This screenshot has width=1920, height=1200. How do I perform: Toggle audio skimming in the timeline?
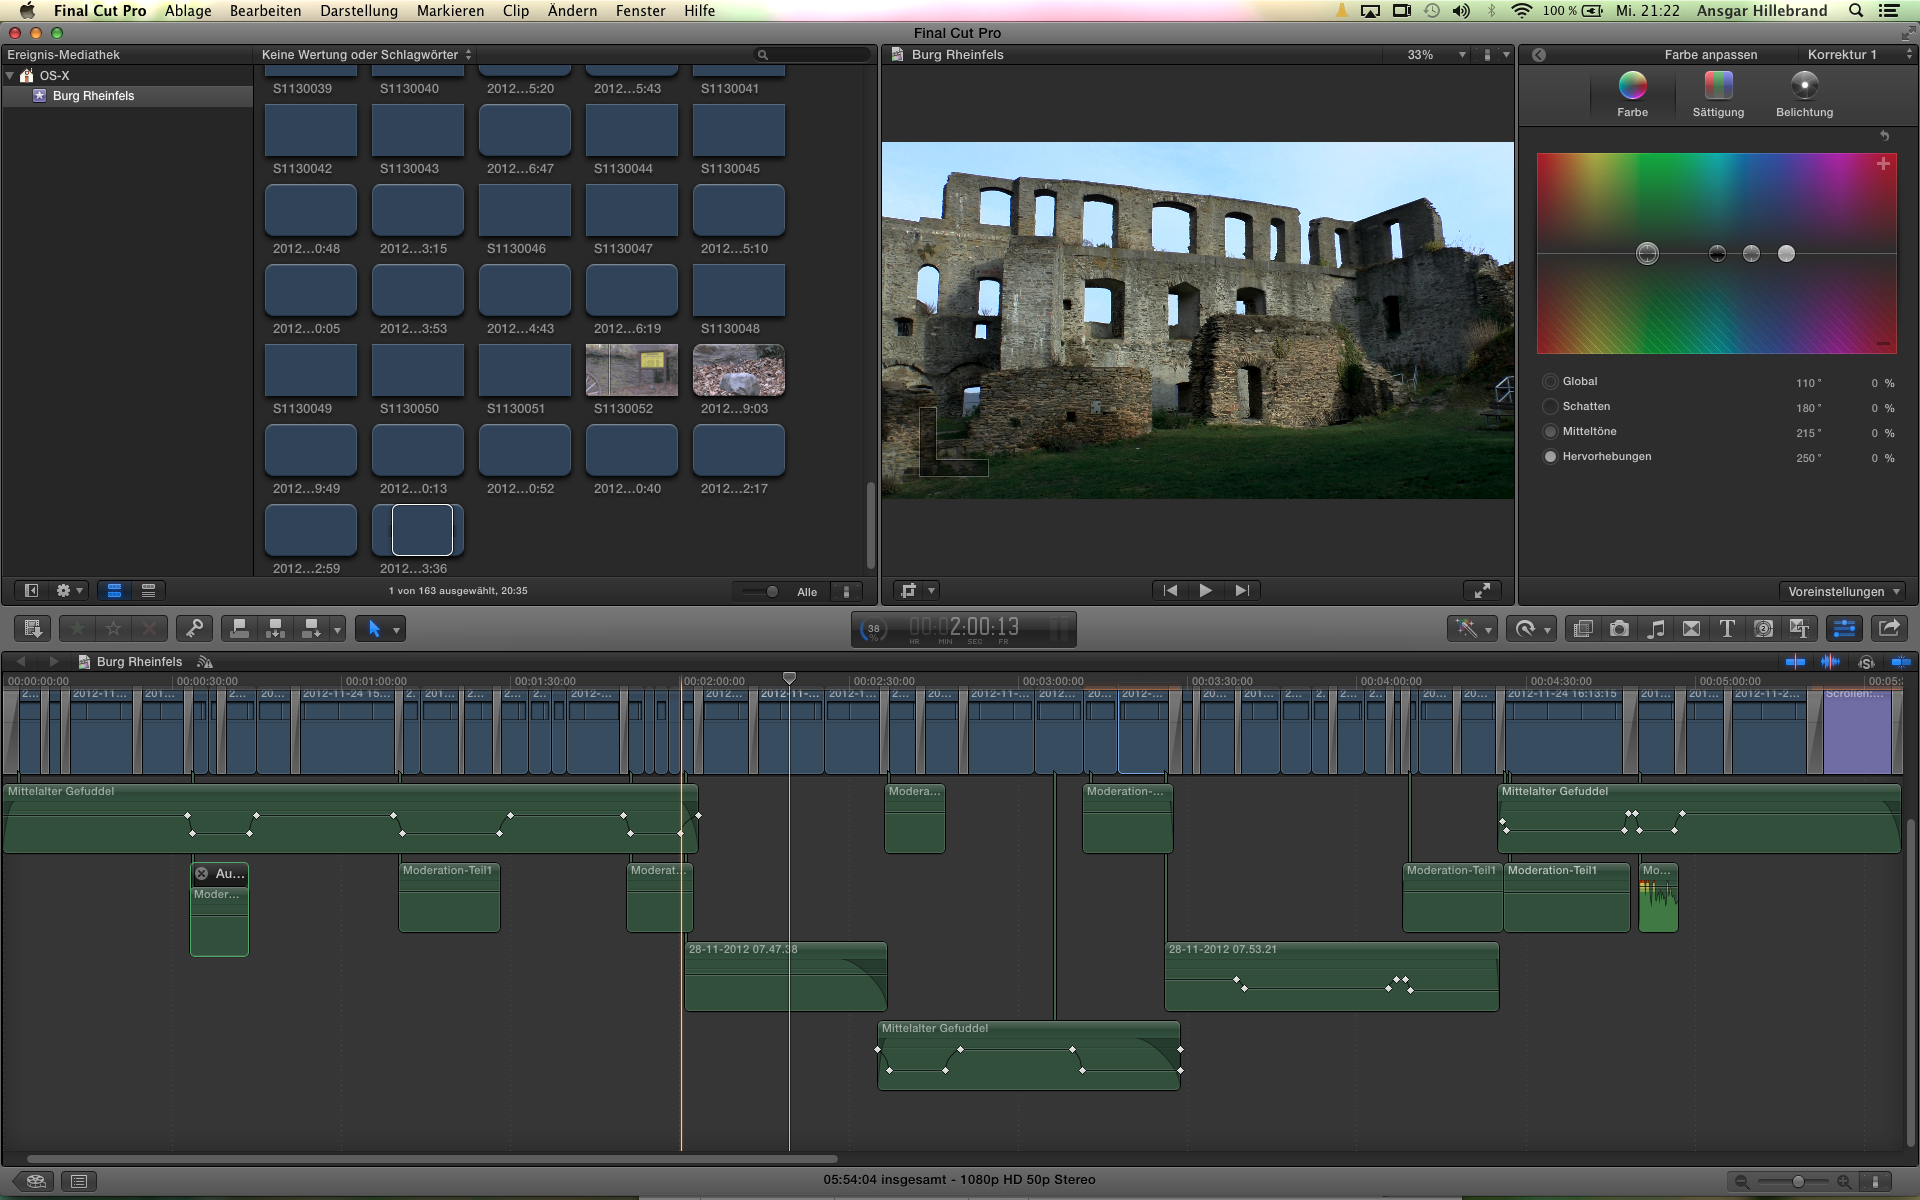(x=1830, y=662)
